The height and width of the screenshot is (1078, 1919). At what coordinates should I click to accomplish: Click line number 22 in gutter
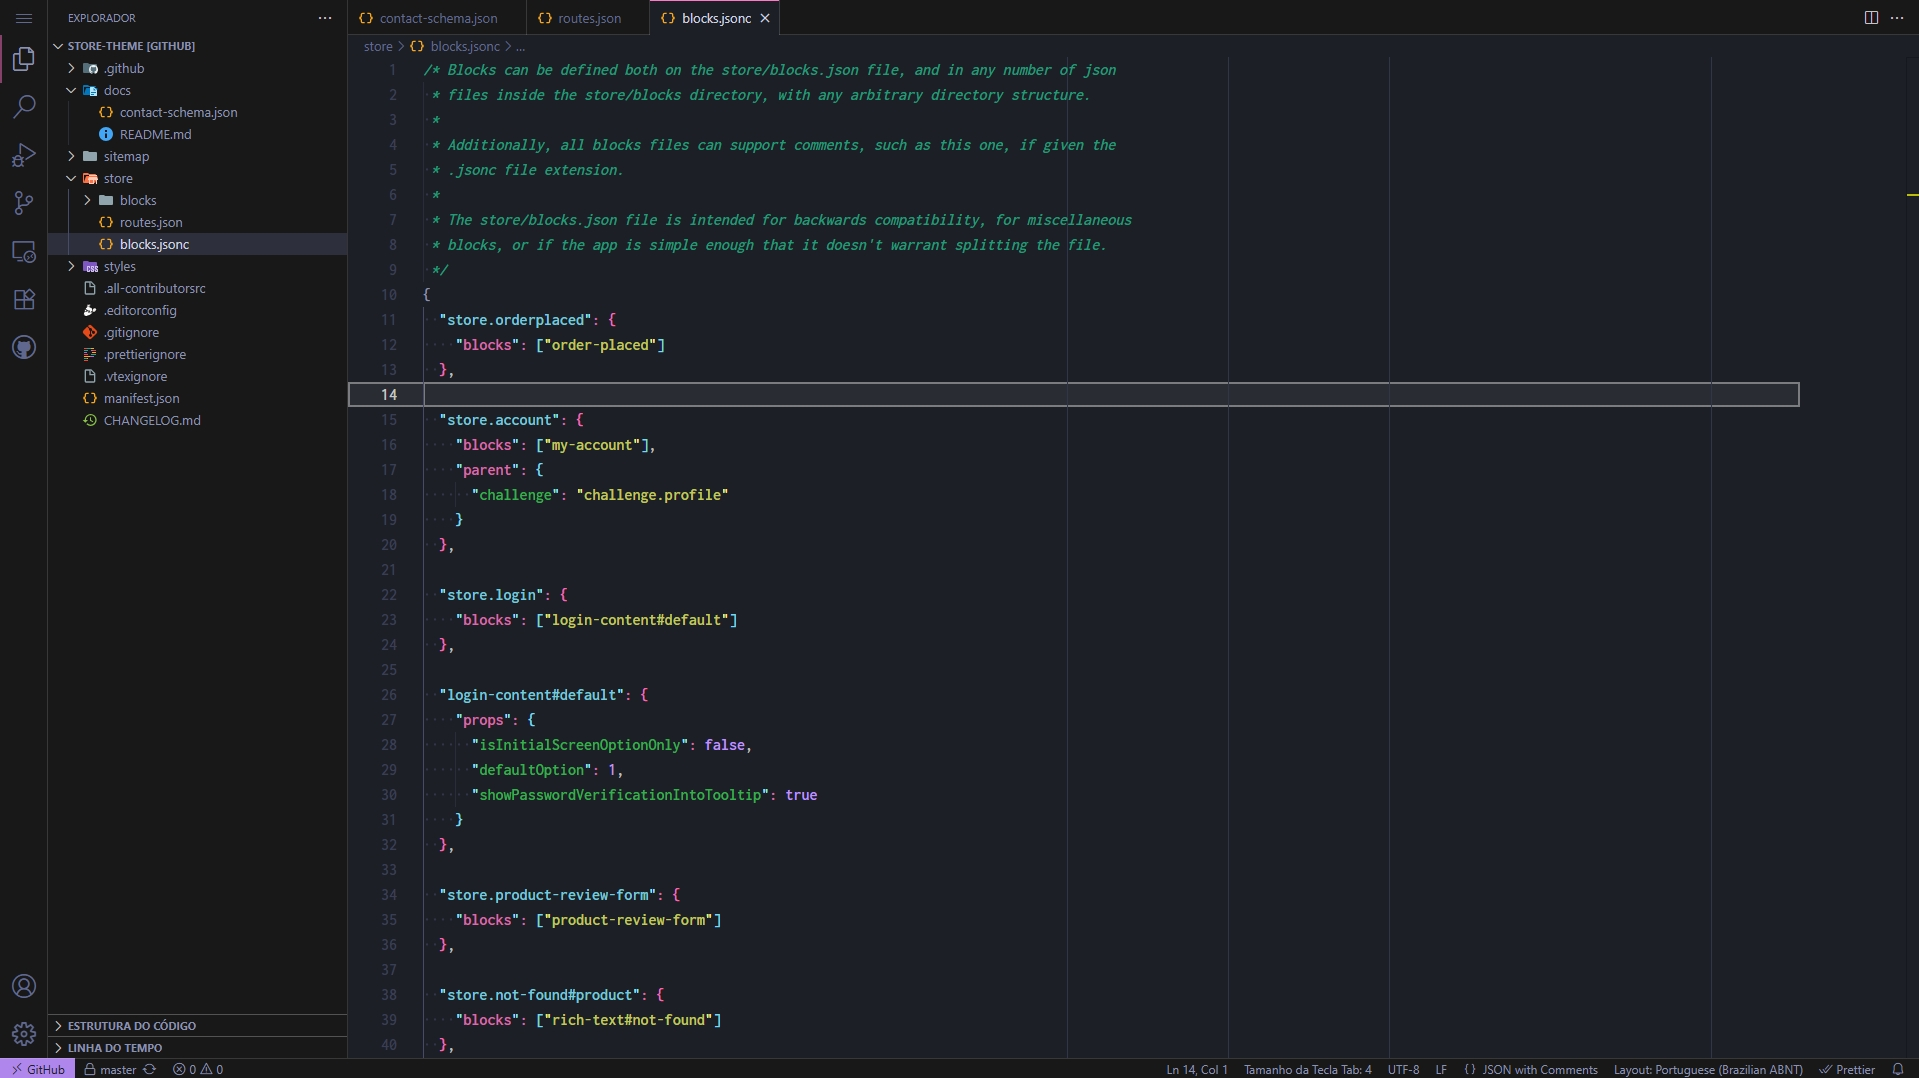389,595
